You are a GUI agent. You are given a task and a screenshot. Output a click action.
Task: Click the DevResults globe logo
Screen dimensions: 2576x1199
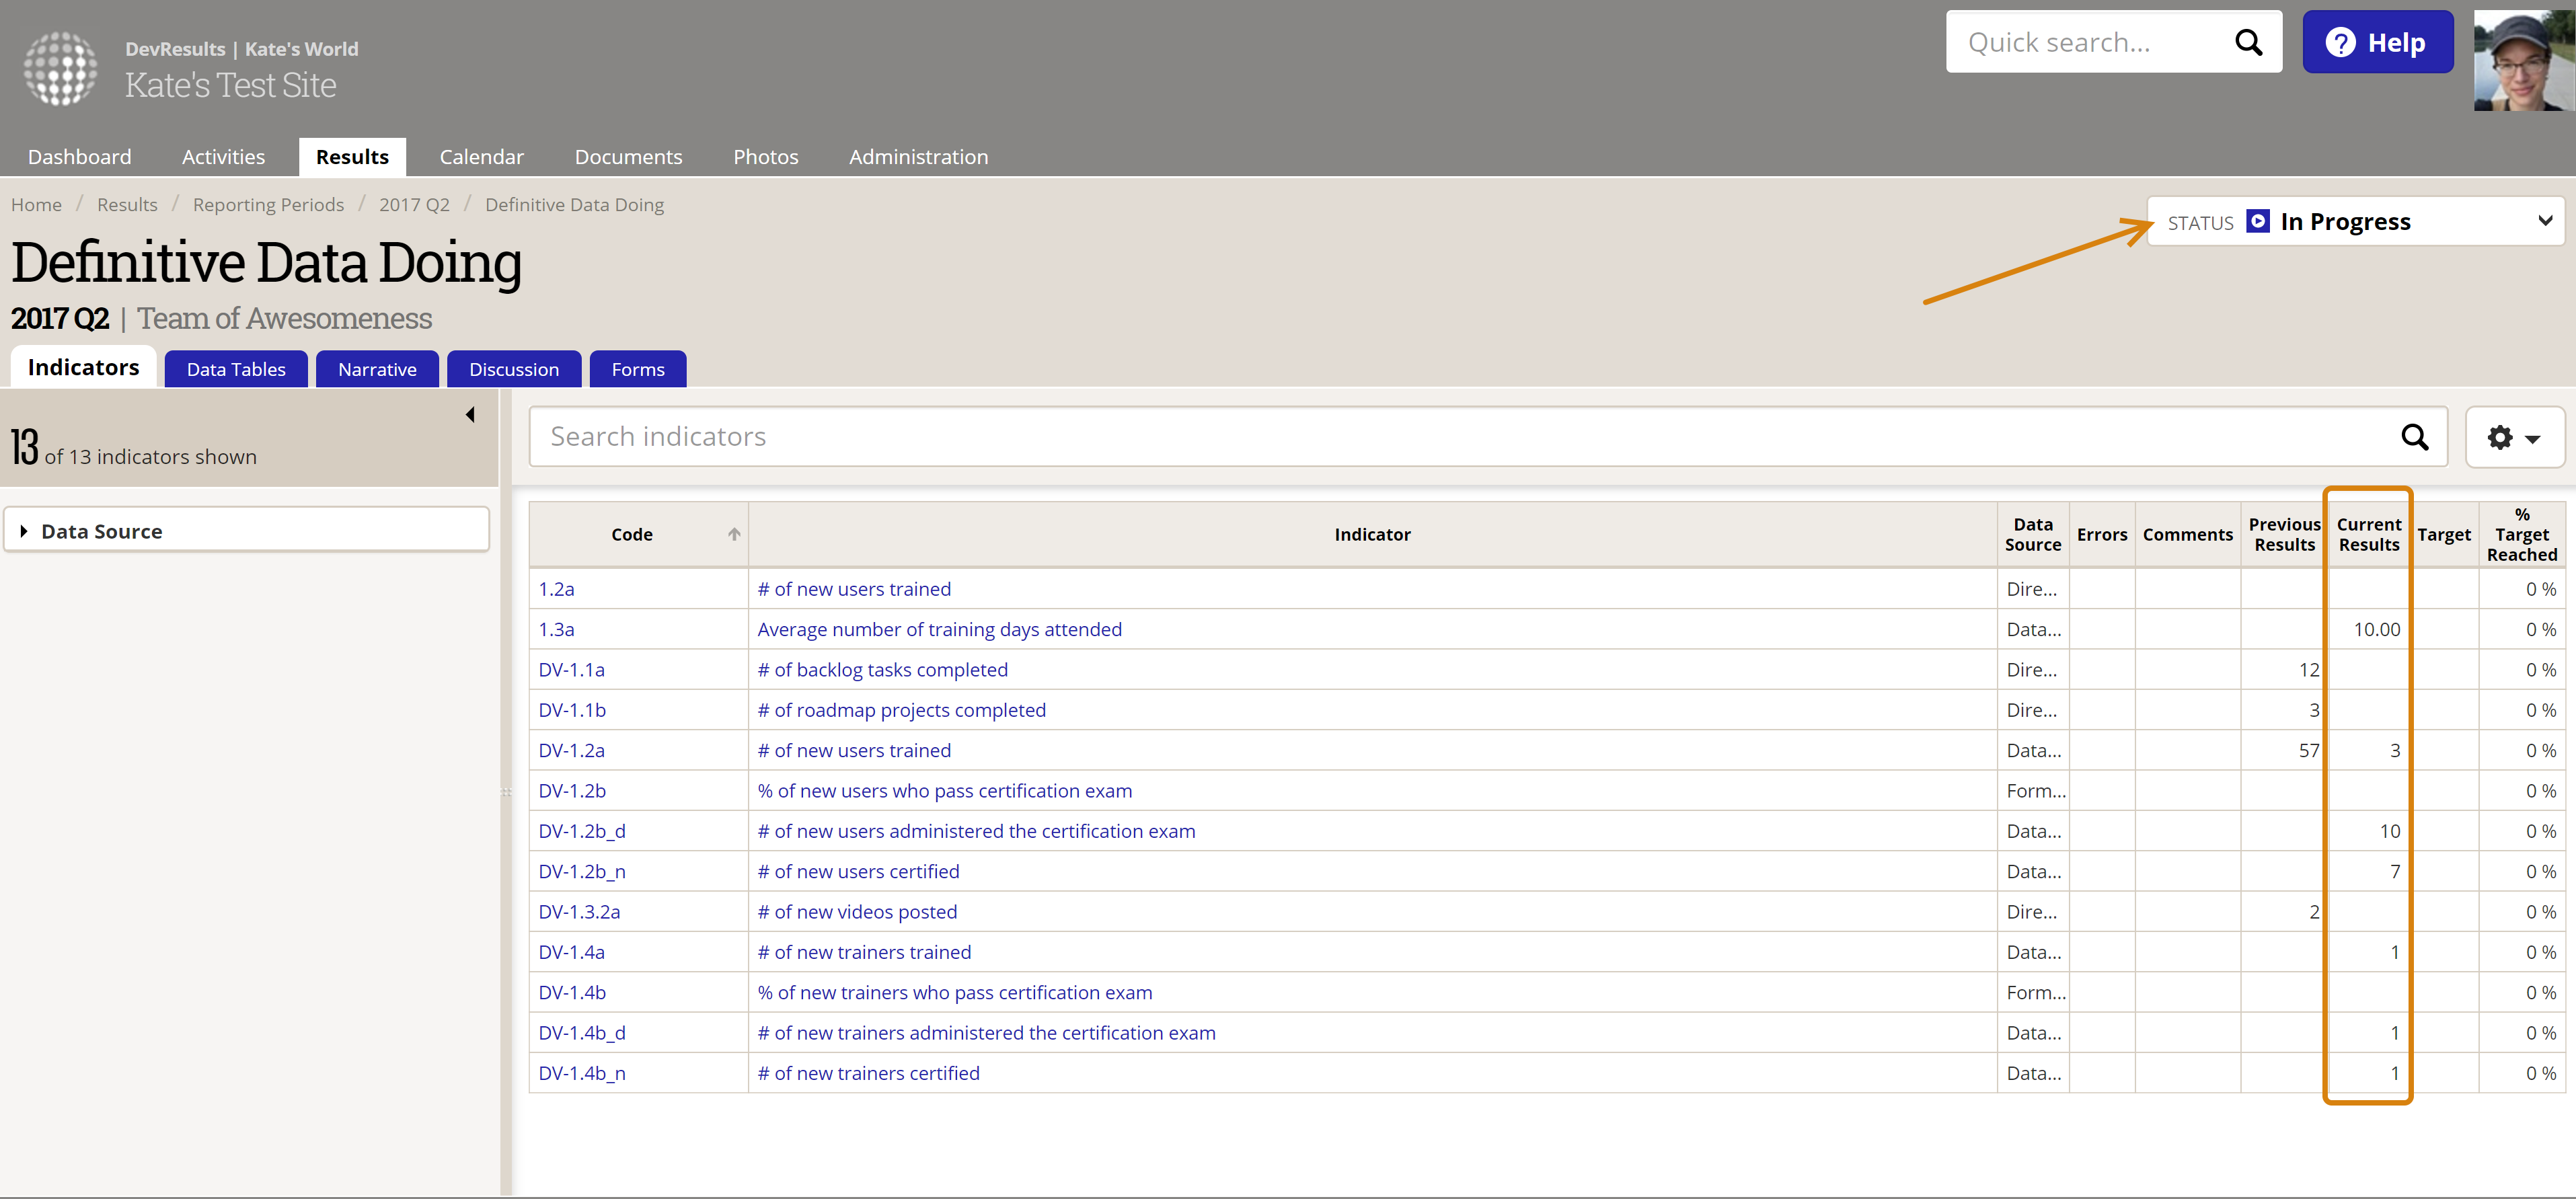(60, 68)
